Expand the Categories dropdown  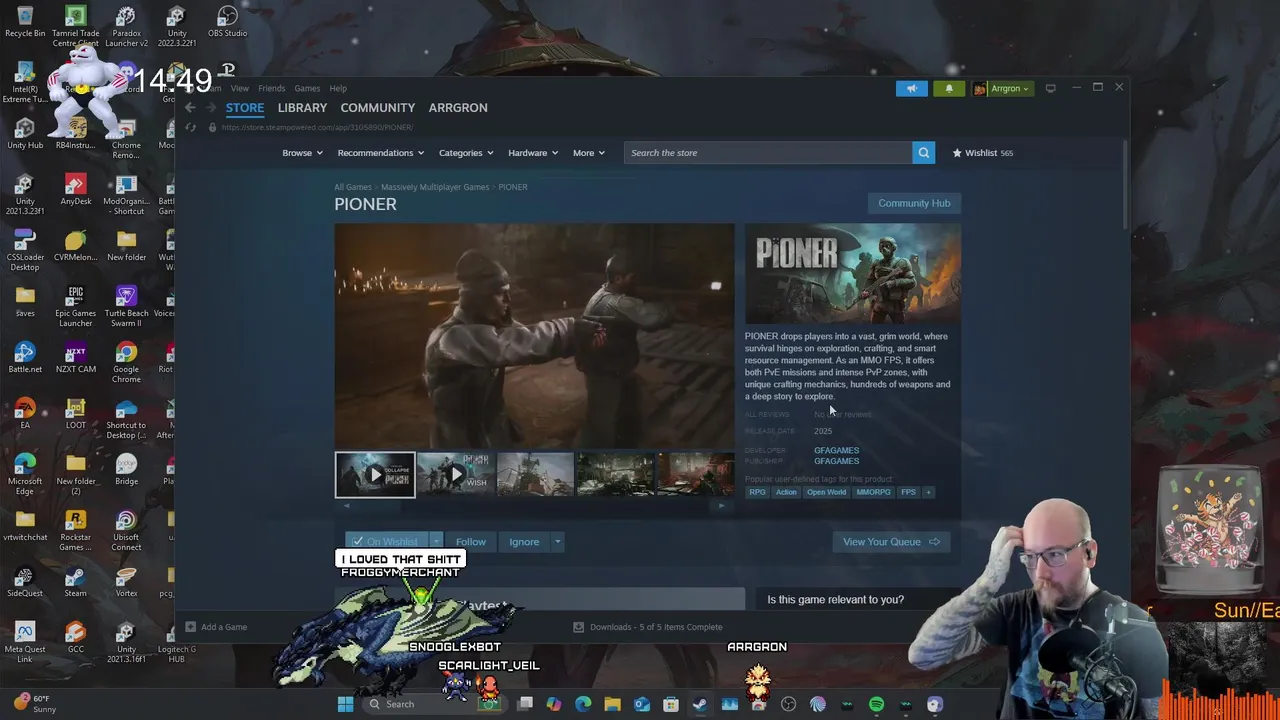466,153
